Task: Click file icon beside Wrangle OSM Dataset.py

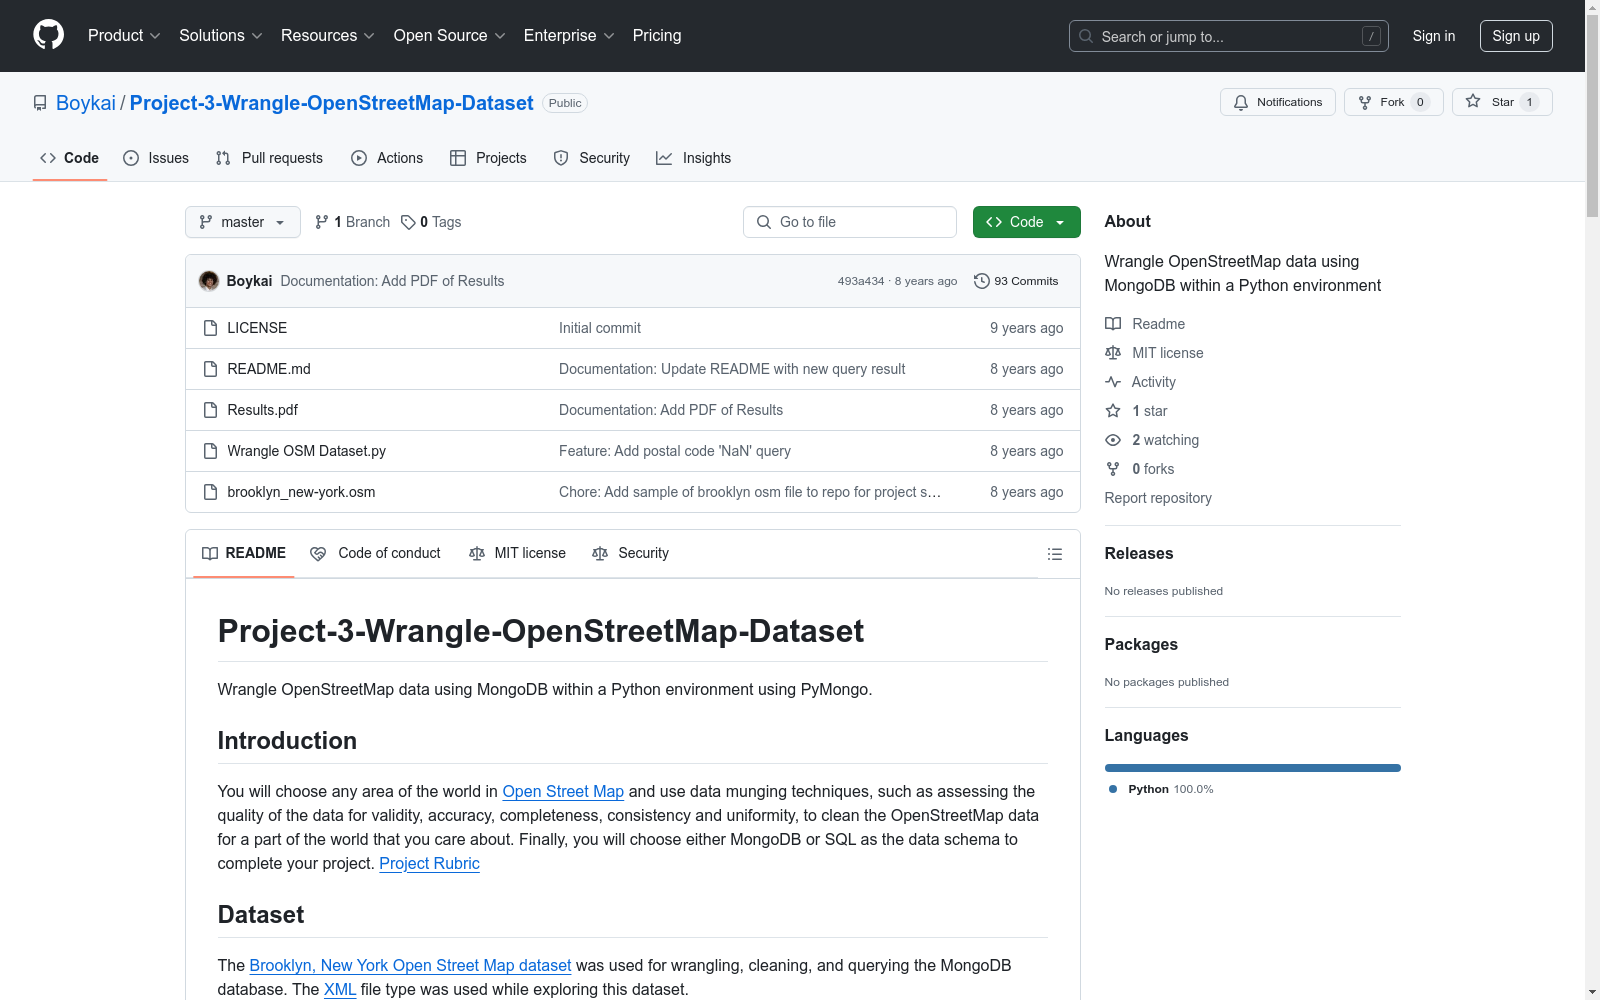Action: click(x=210, y=451)
